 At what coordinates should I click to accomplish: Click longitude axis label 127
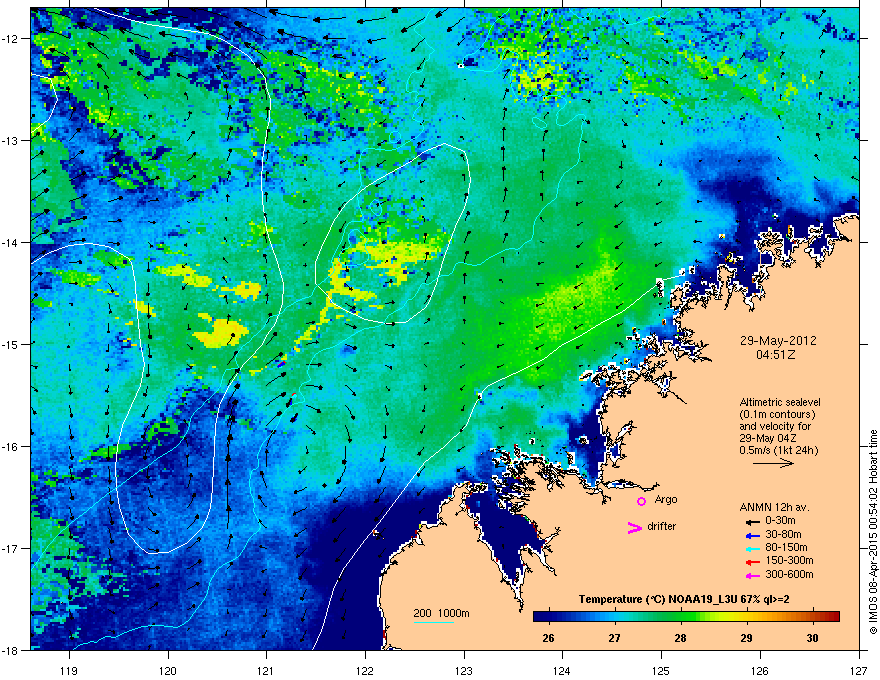[859, 671]
